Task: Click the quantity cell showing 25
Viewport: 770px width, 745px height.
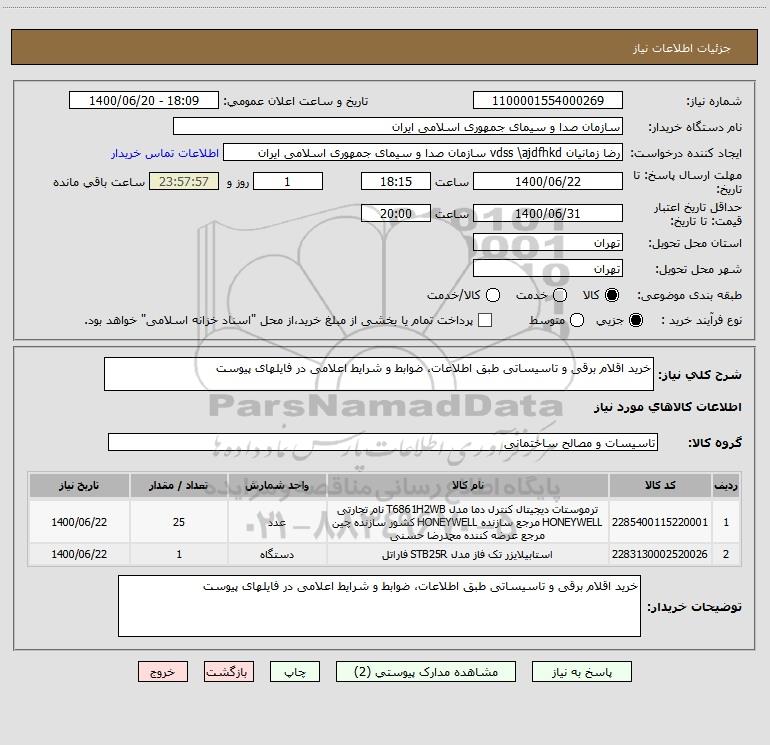Action: pyautogui.click(x=179, y=522)
